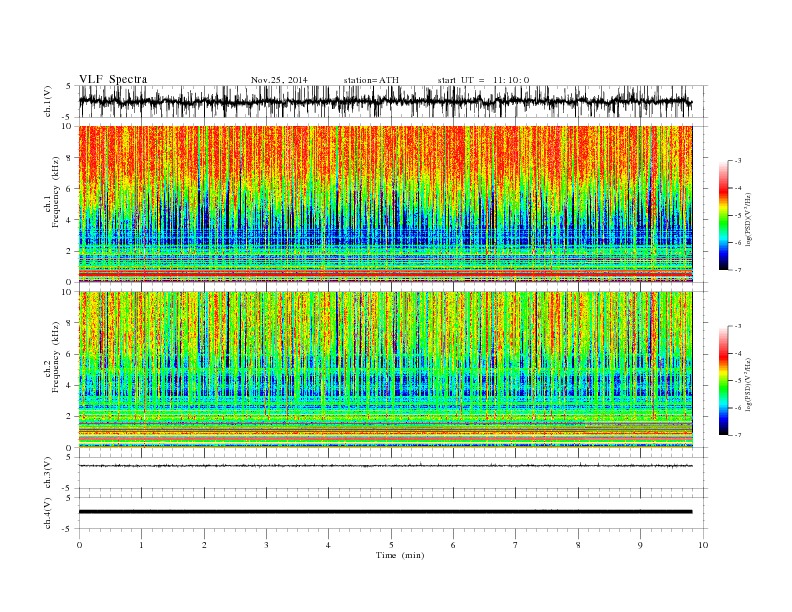Viewport: 792px width, 612px height.
Task: Click the "ch.1(V)" waveform axis label
Action: coord(48,103)
